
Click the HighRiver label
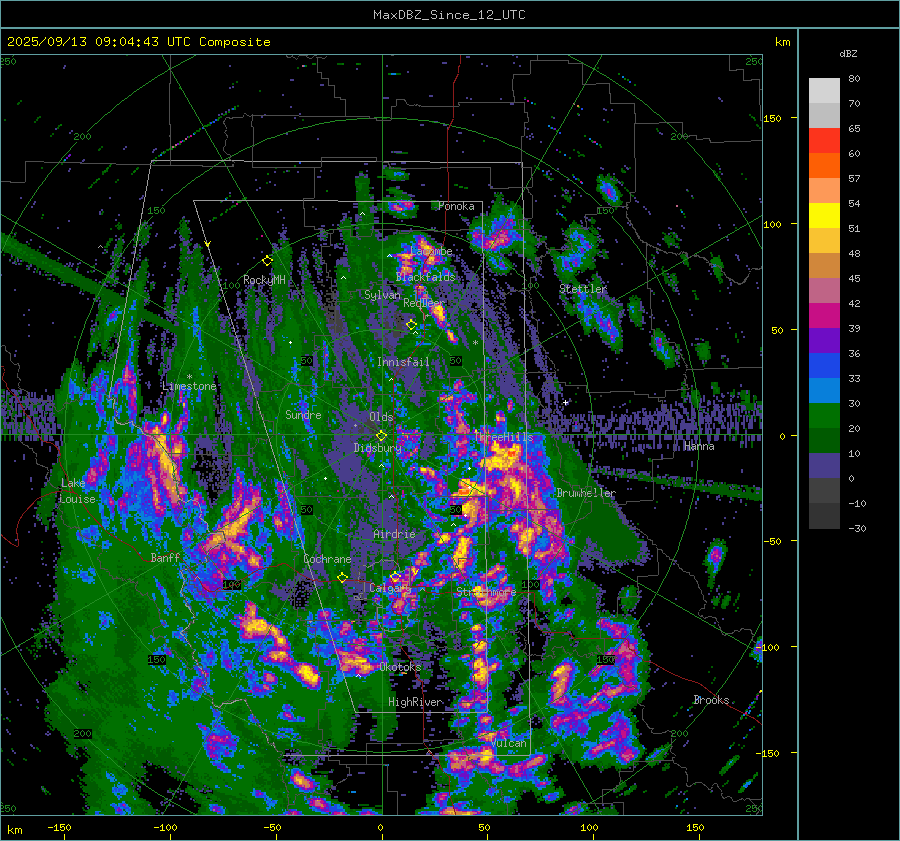click(415, 702)
